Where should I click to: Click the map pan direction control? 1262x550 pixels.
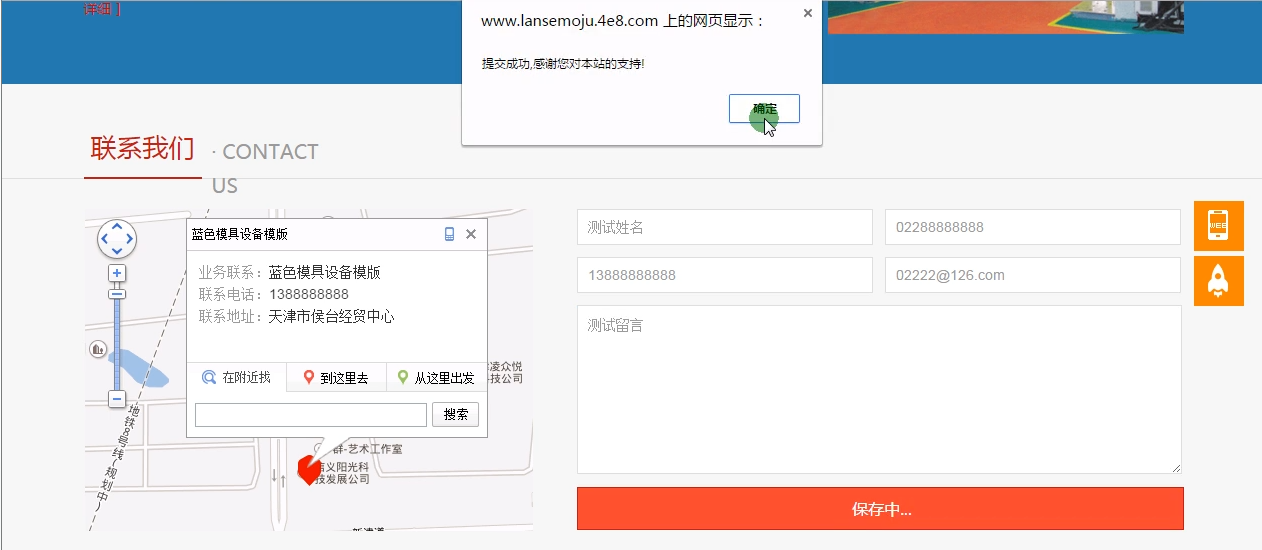click(x=117, y=239)
